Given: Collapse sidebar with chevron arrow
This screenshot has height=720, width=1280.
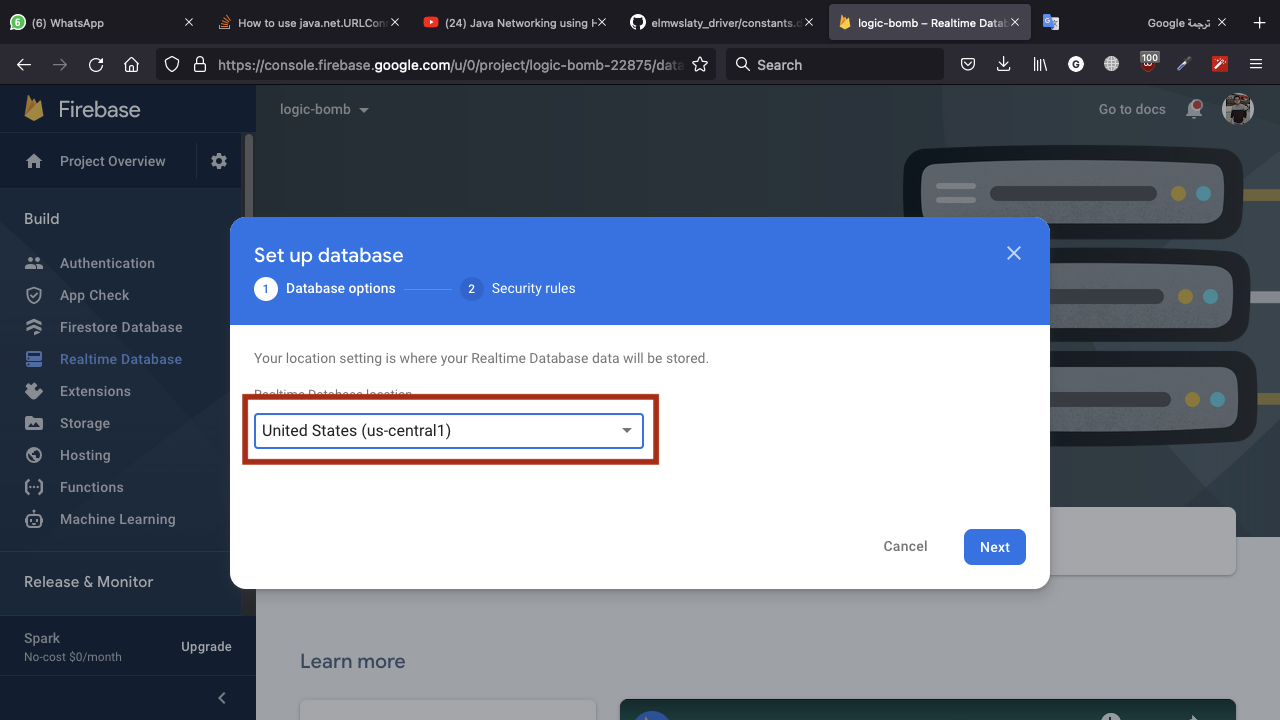Looking at the screenshot, I should tap(222, 698).
